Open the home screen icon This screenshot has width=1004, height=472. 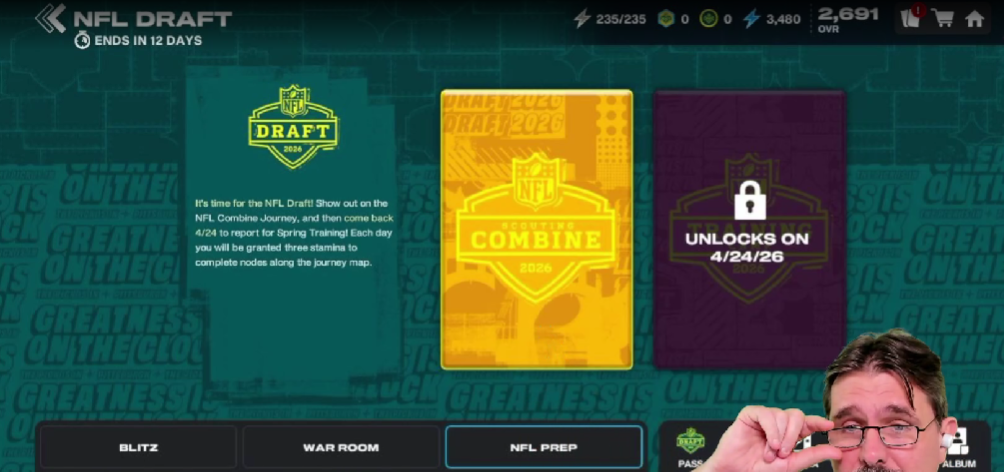pos(974,19)
